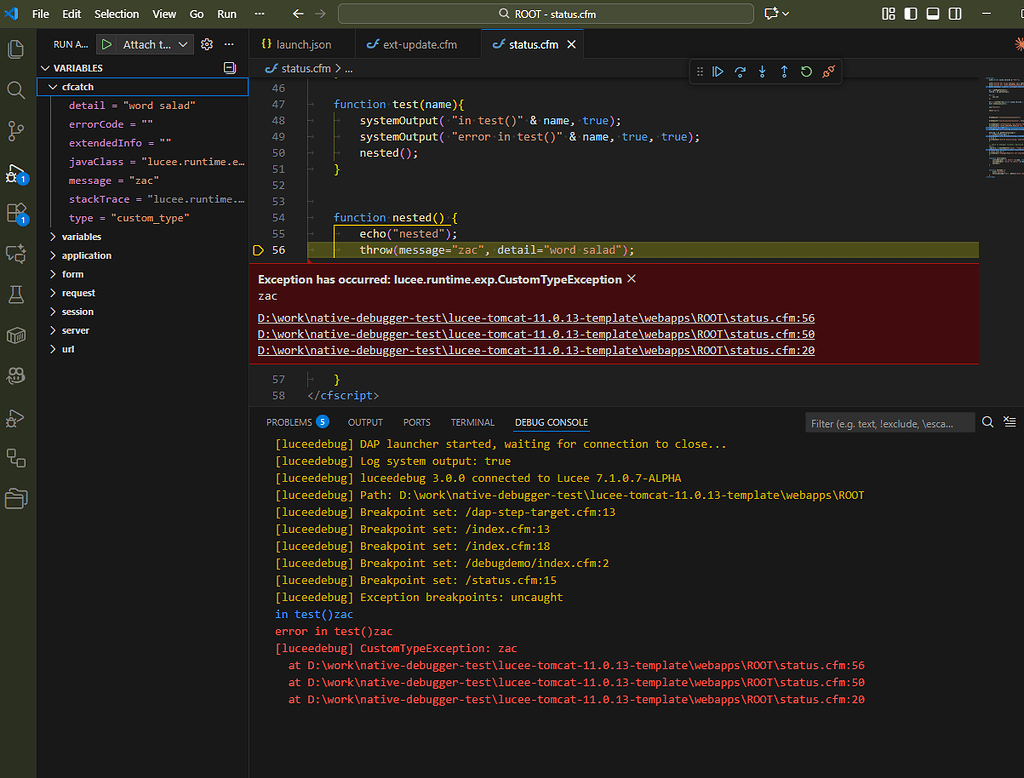Click the debug console filter field

click(889, 423)
